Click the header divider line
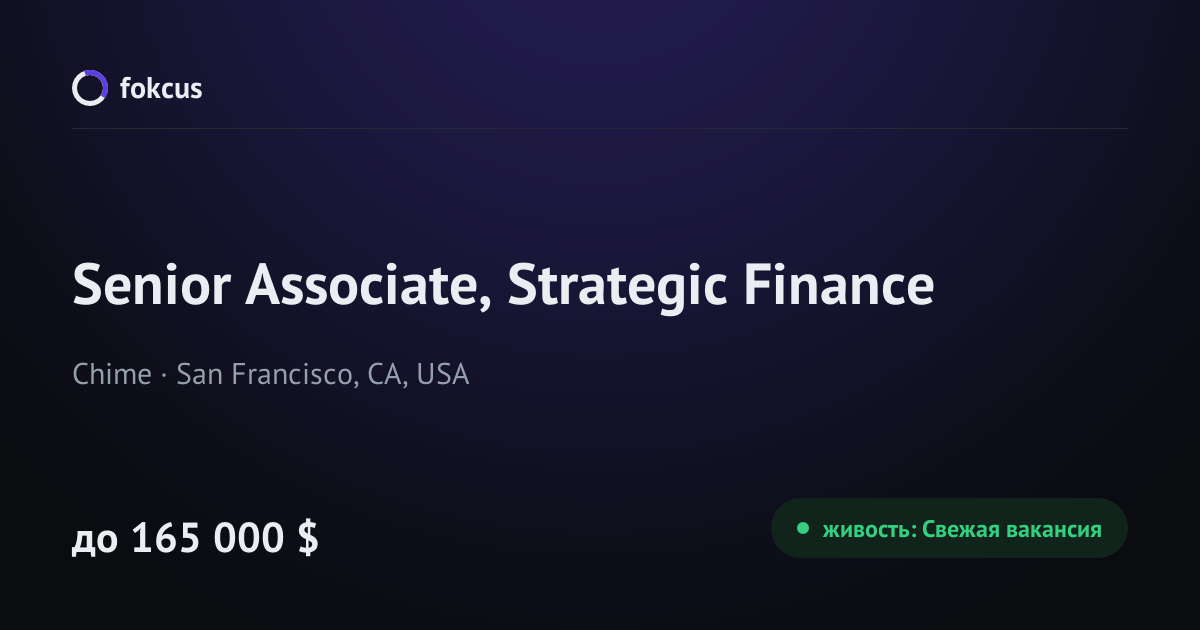 600,128
